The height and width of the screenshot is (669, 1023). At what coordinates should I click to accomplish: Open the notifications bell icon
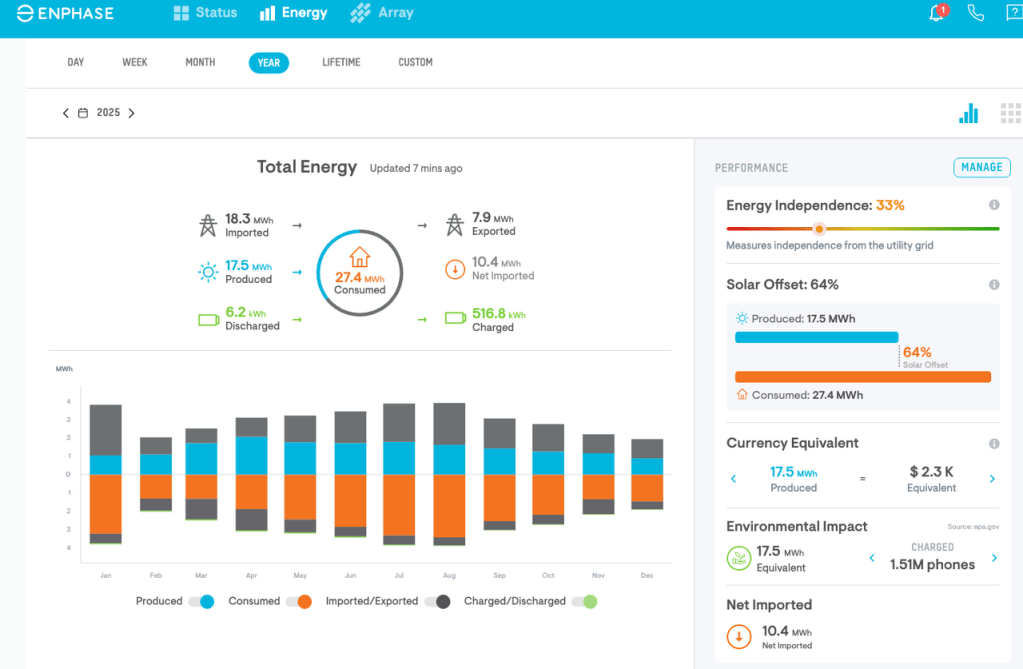pos(937,13)
